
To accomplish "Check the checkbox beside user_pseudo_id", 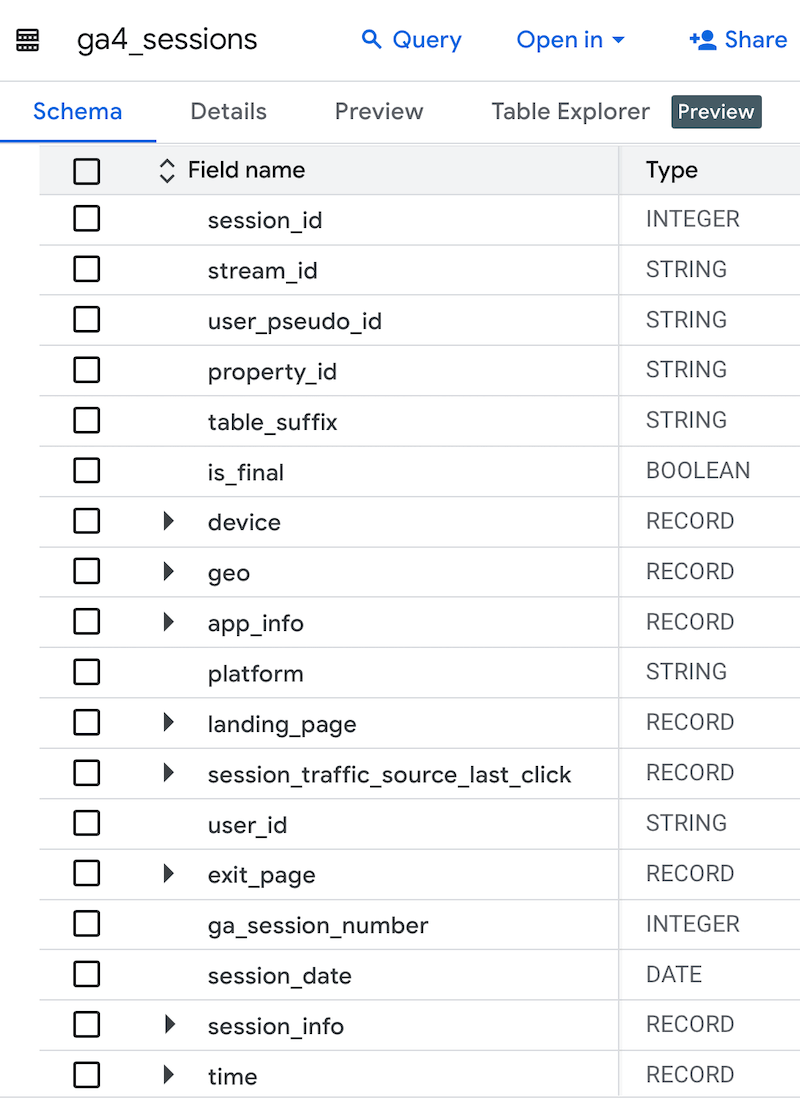I will tap(86, 319).
